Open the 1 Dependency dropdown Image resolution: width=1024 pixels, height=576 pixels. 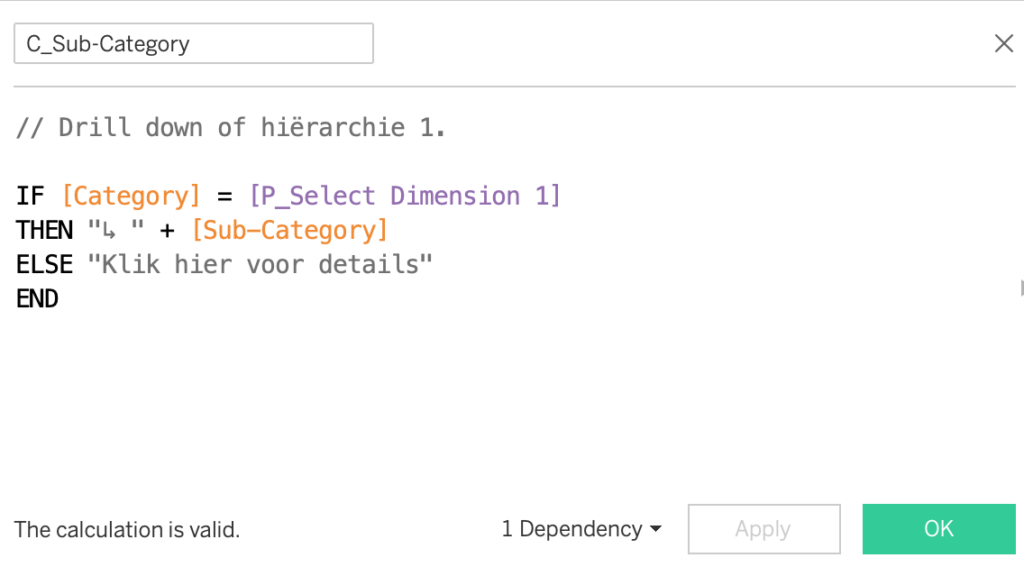pos(581,529)
